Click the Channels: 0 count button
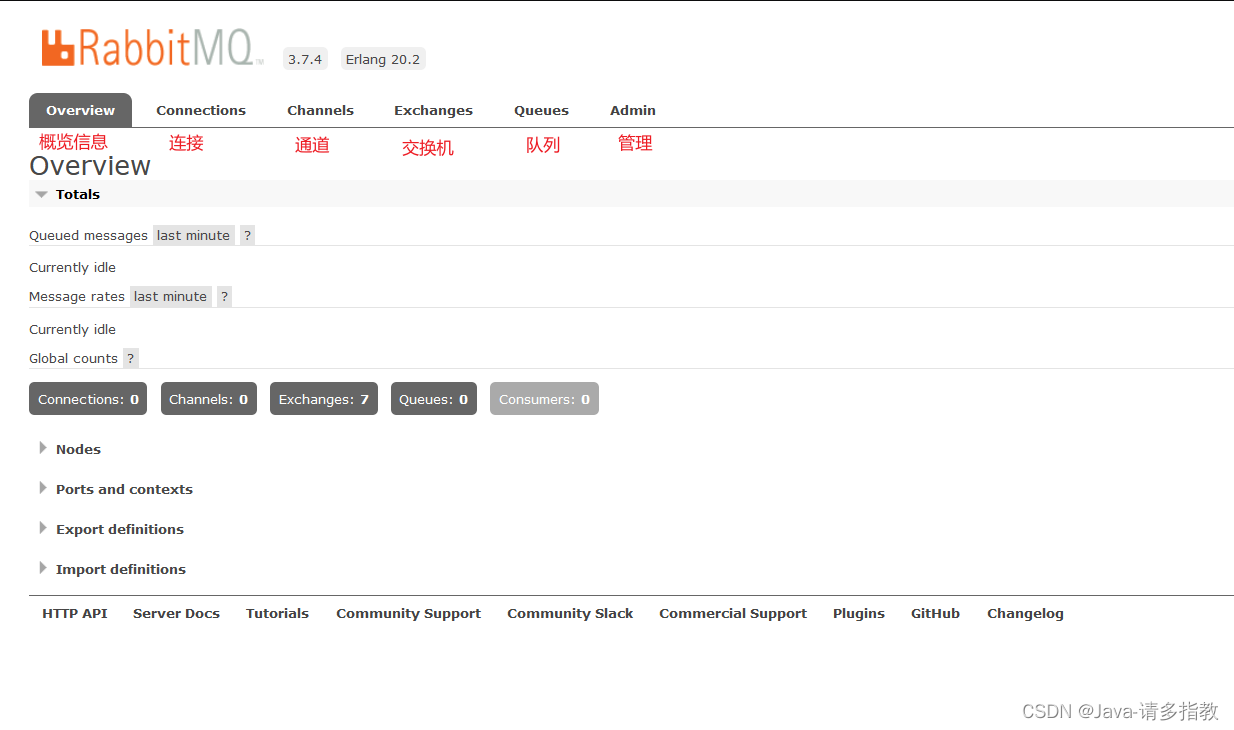This screenshot has height=730, width=1234. tap(208, 399)
